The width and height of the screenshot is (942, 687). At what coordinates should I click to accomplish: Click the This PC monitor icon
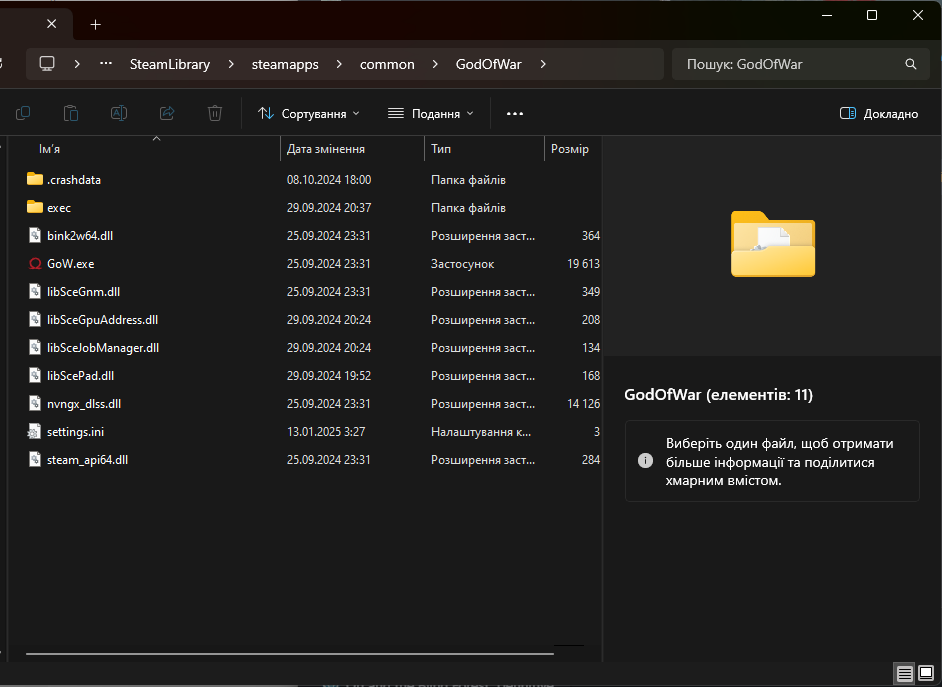click(x=47, y=64)
